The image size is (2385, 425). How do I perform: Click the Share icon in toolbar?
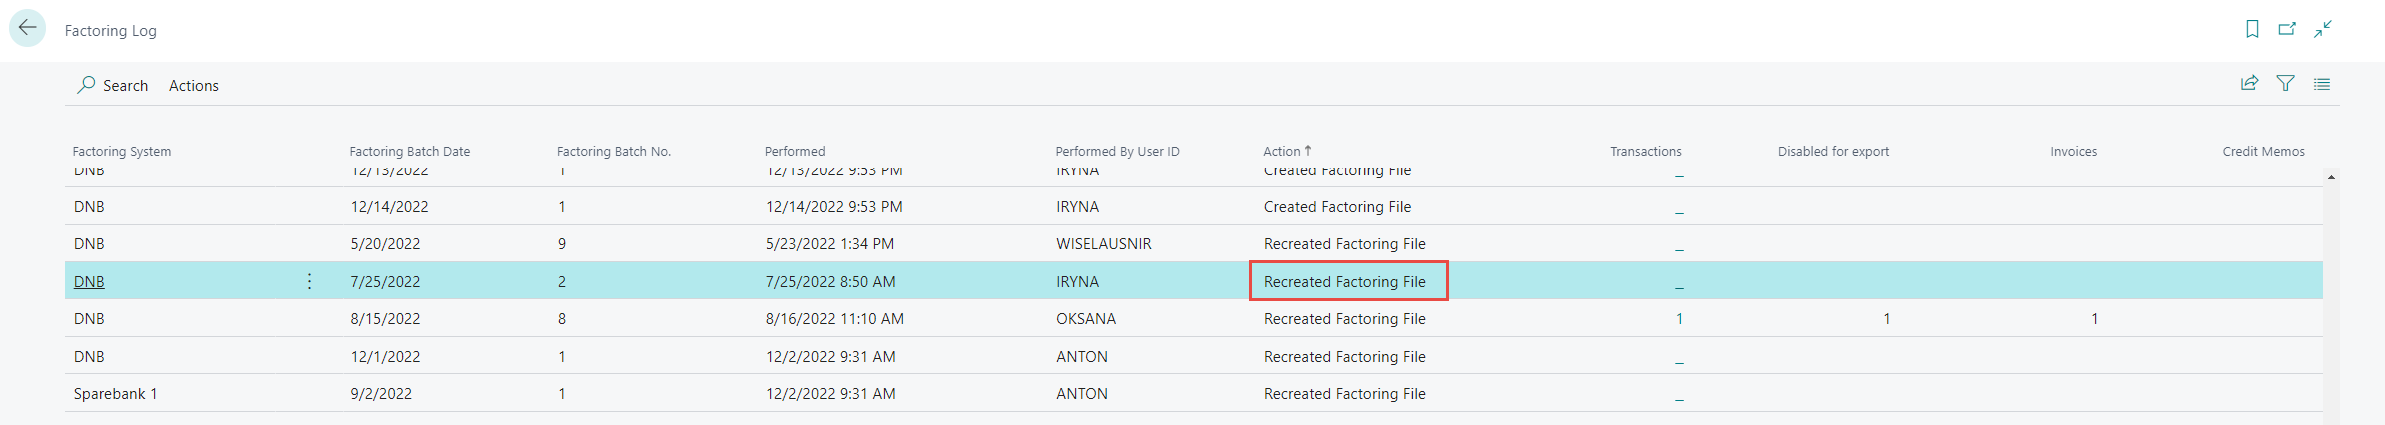(x=2249, y=84)
